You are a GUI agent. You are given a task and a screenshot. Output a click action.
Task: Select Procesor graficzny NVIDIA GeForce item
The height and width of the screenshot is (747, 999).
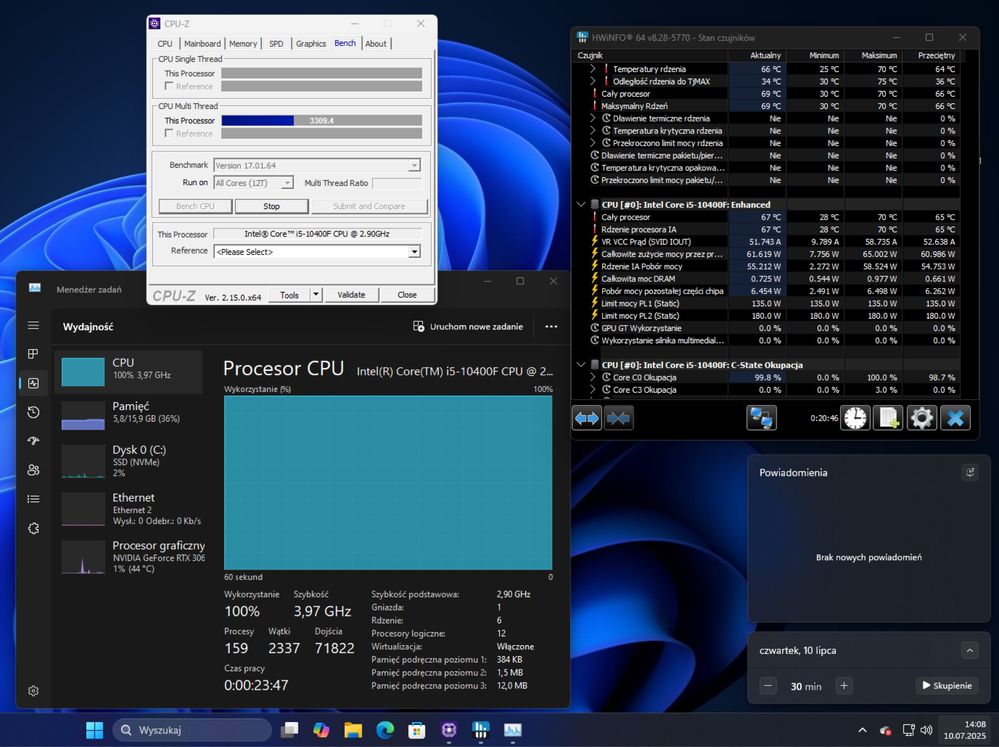[129, 556]
